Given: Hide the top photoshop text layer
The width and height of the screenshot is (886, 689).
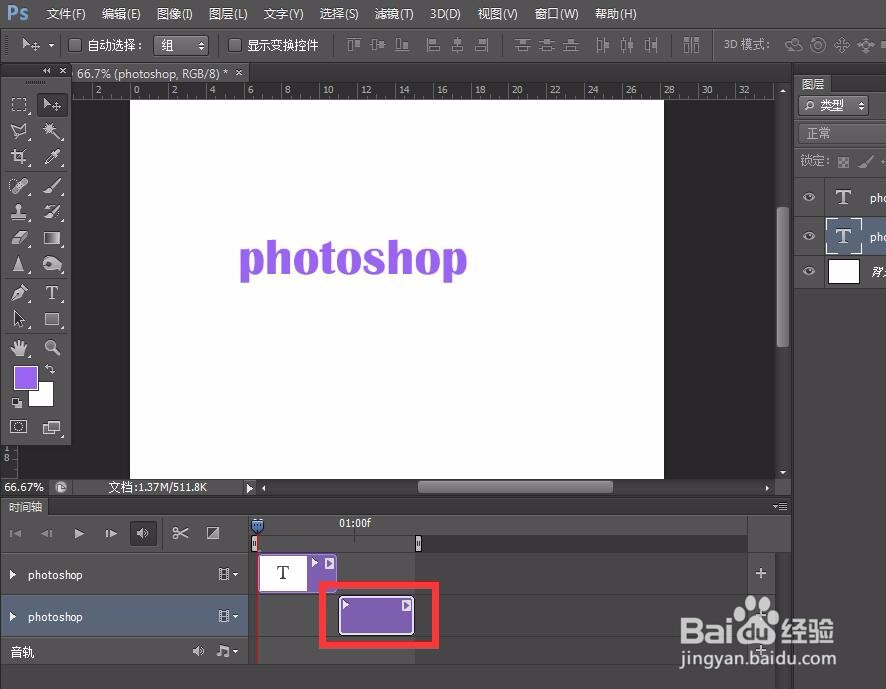Looking at the screenshot, I should [809, 197].
